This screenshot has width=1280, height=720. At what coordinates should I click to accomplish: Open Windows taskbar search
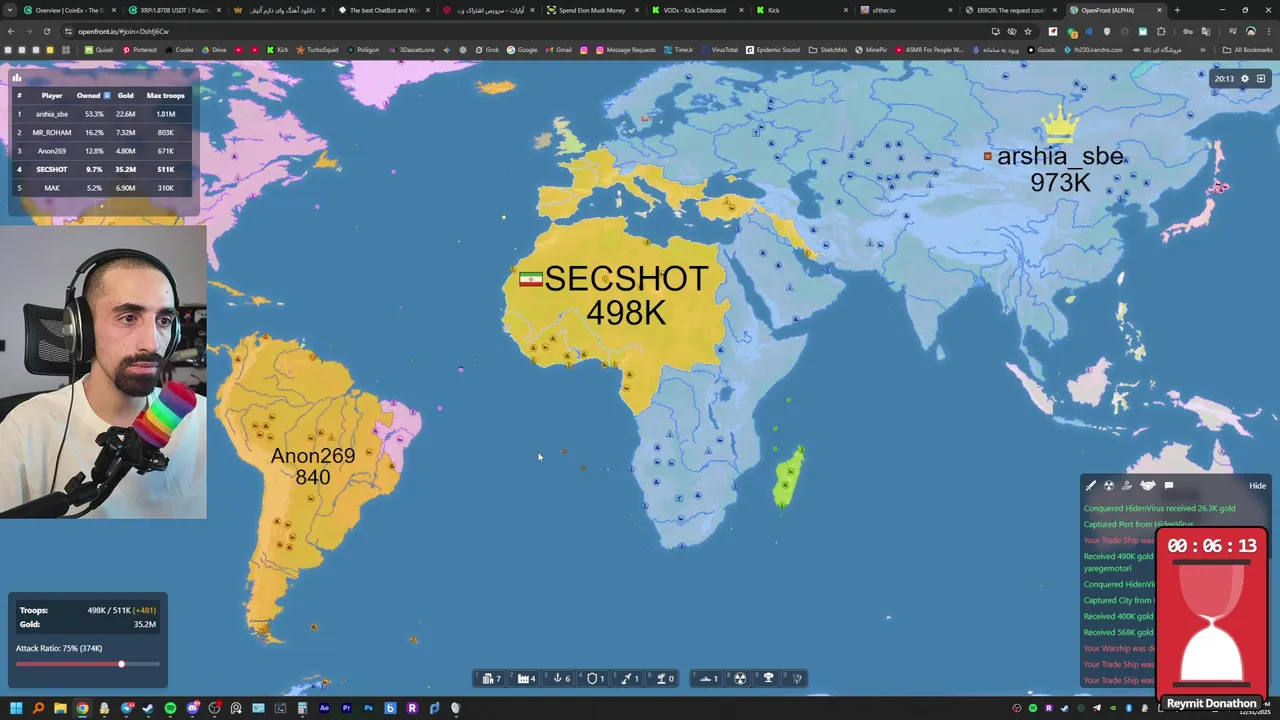click(38, 708)
